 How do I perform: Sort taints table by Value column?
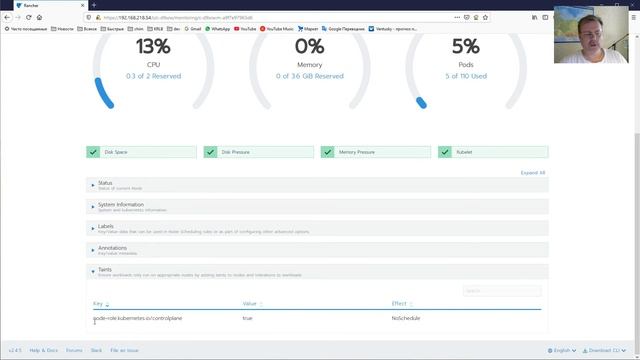tap(253, 304)
